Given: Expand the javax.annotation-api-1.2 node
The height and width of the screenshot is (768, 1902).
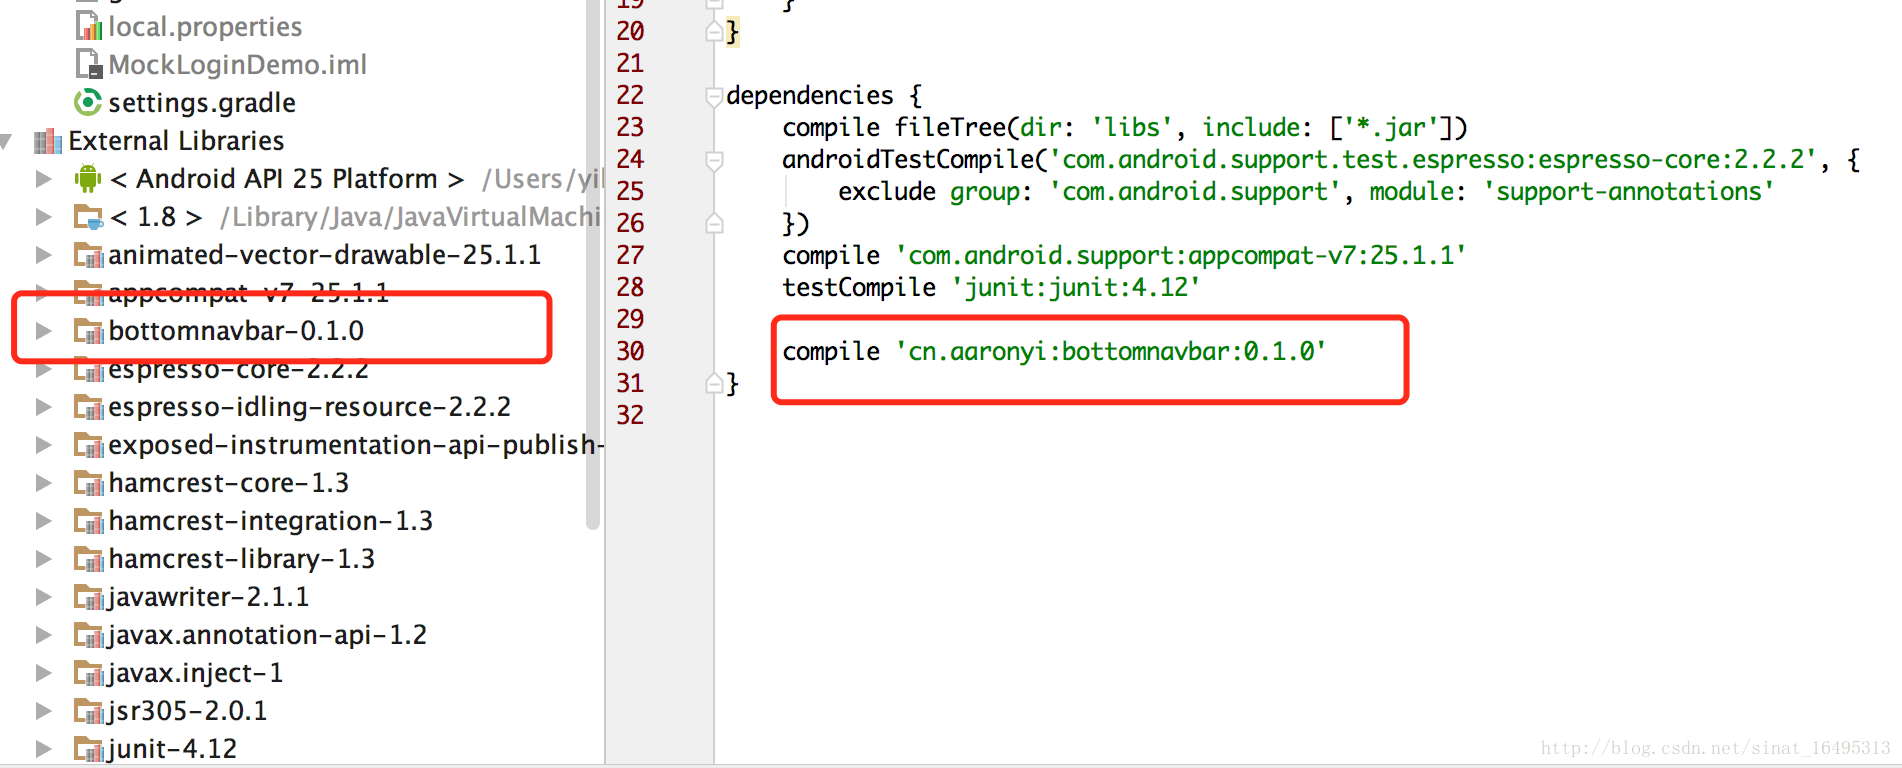Looking at the screenshot, I should (44, 635).
